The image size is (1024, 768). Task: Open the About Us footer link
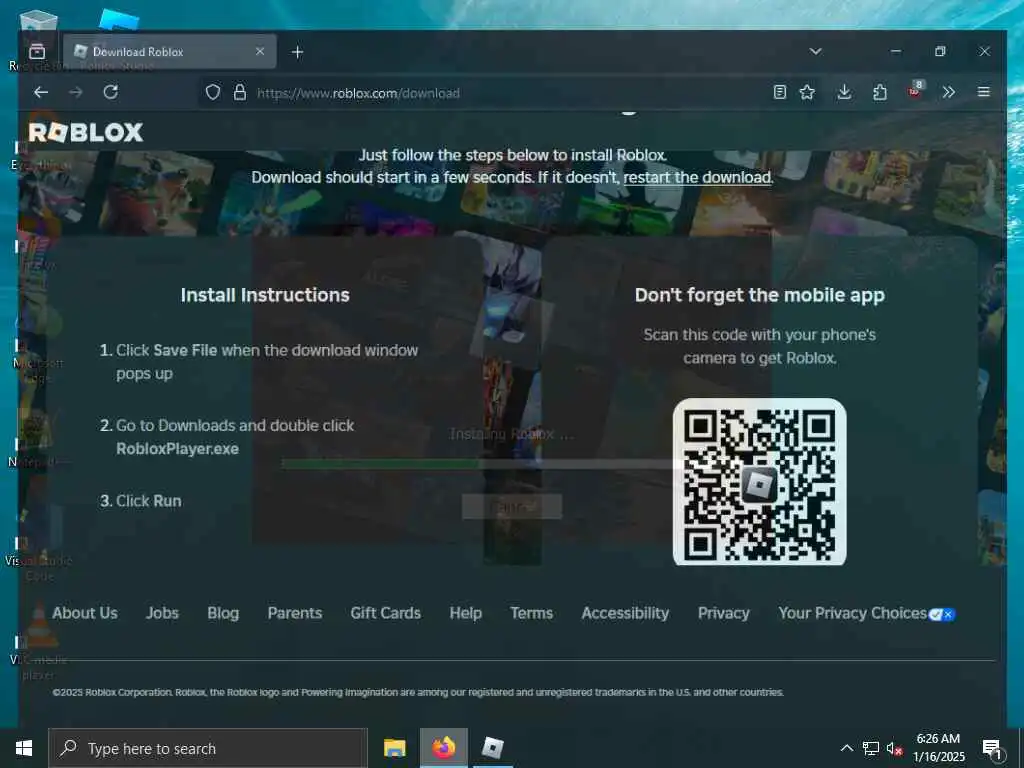click(85, 613)
